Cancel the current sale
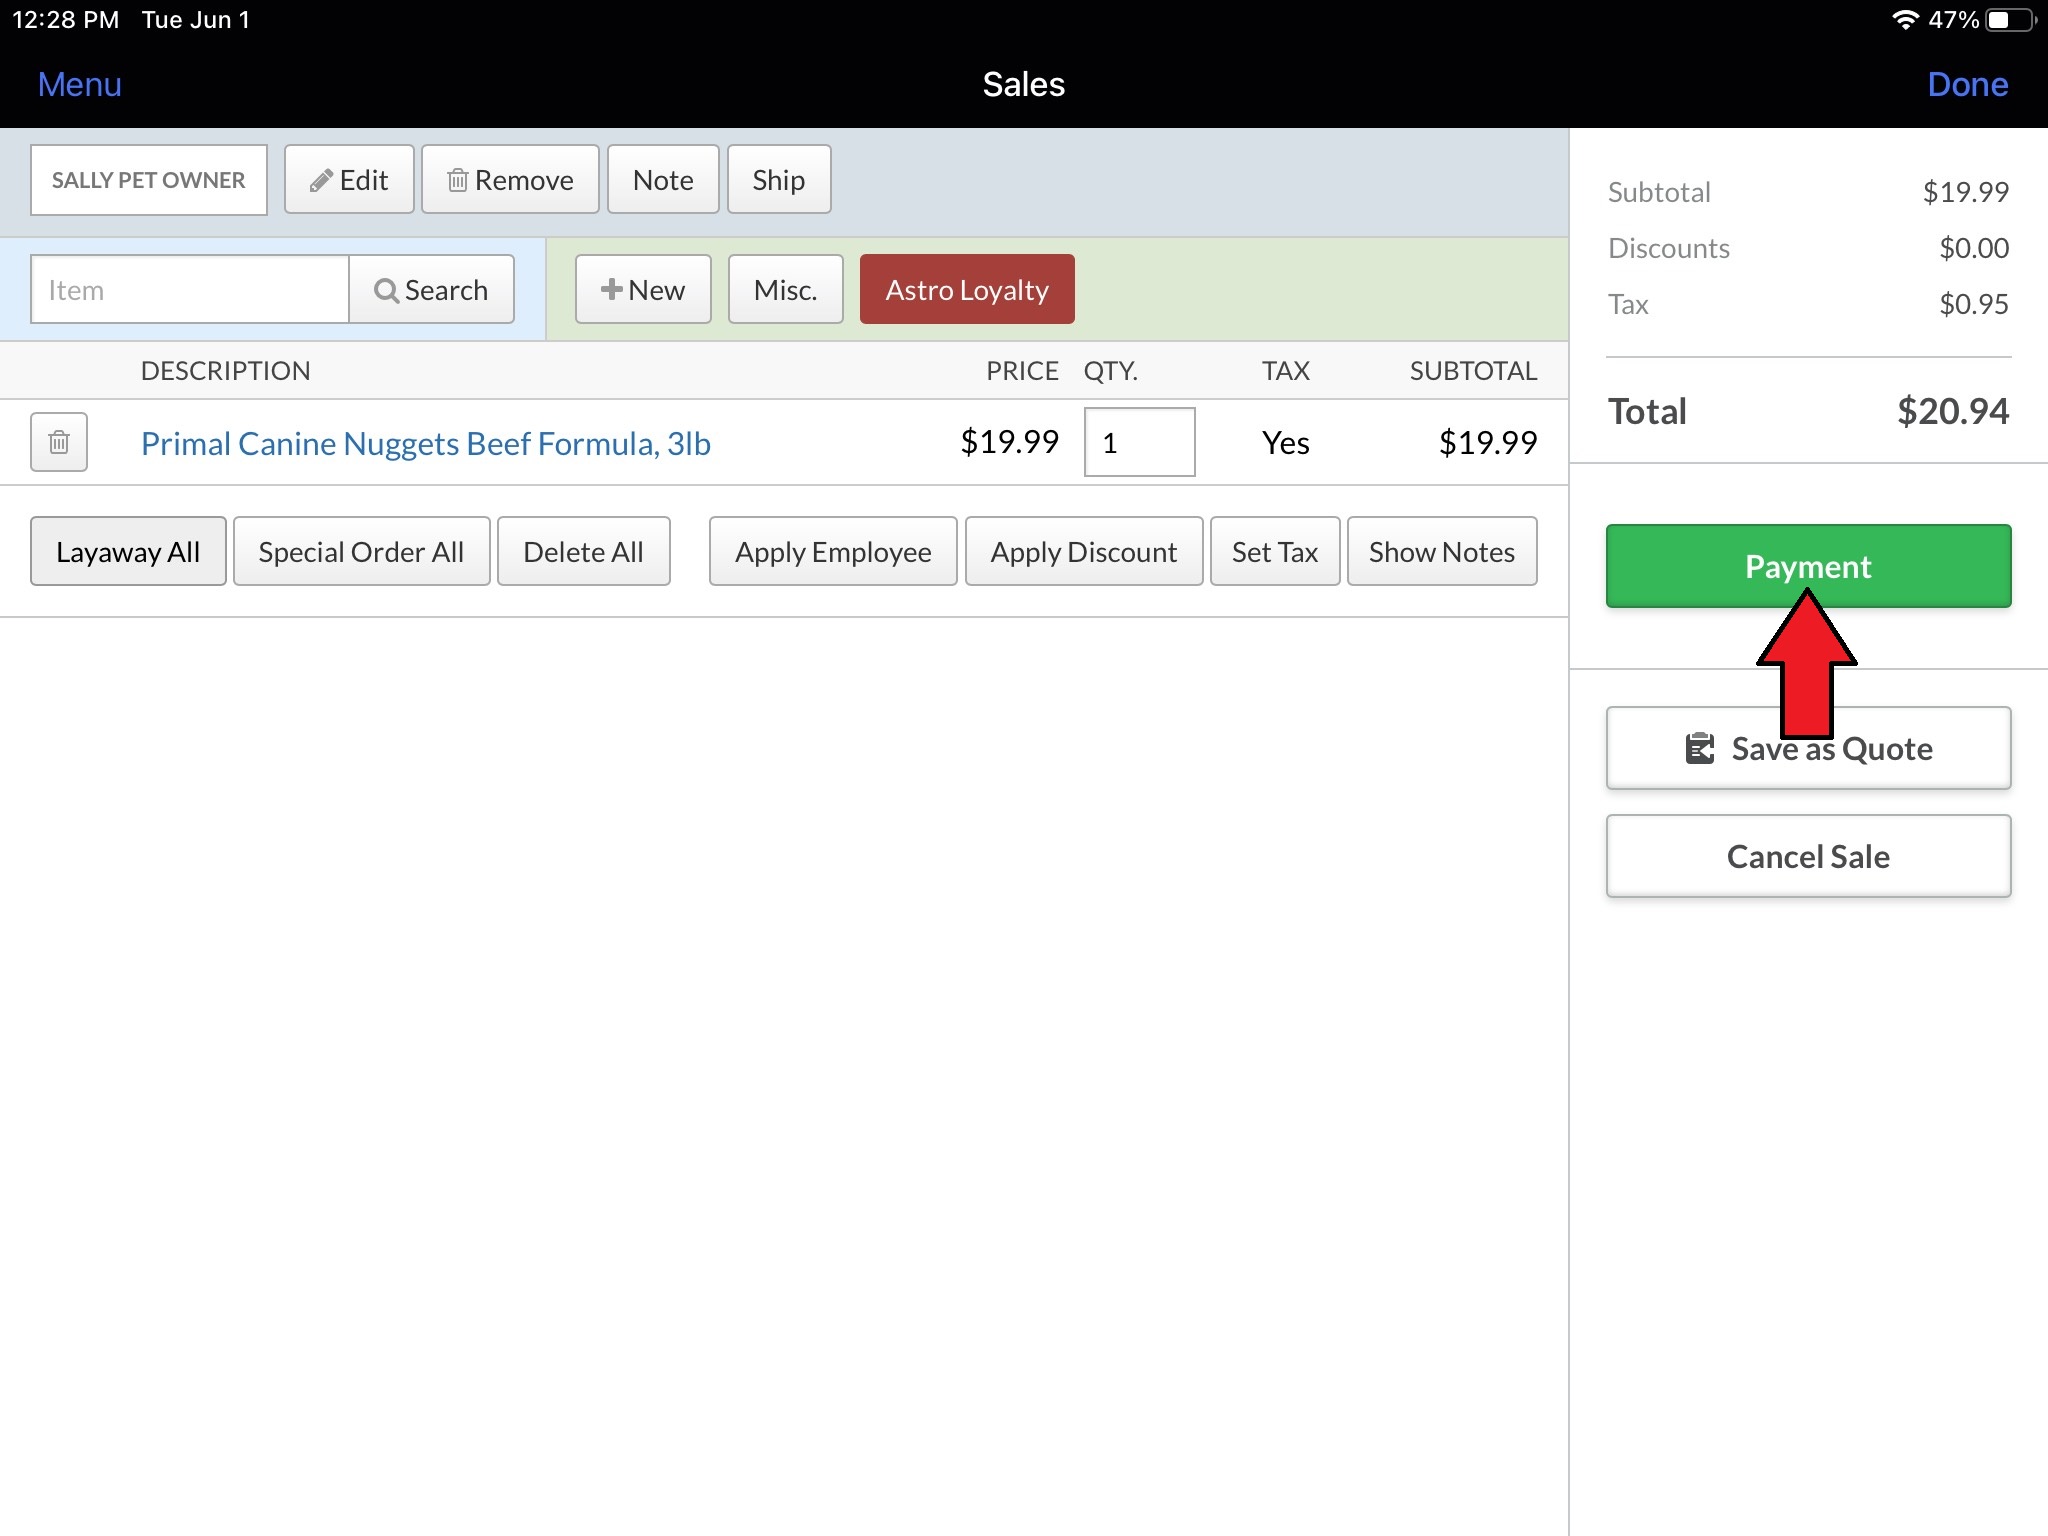The width and height of the screenshot is (2048, 1536). 1808,857
